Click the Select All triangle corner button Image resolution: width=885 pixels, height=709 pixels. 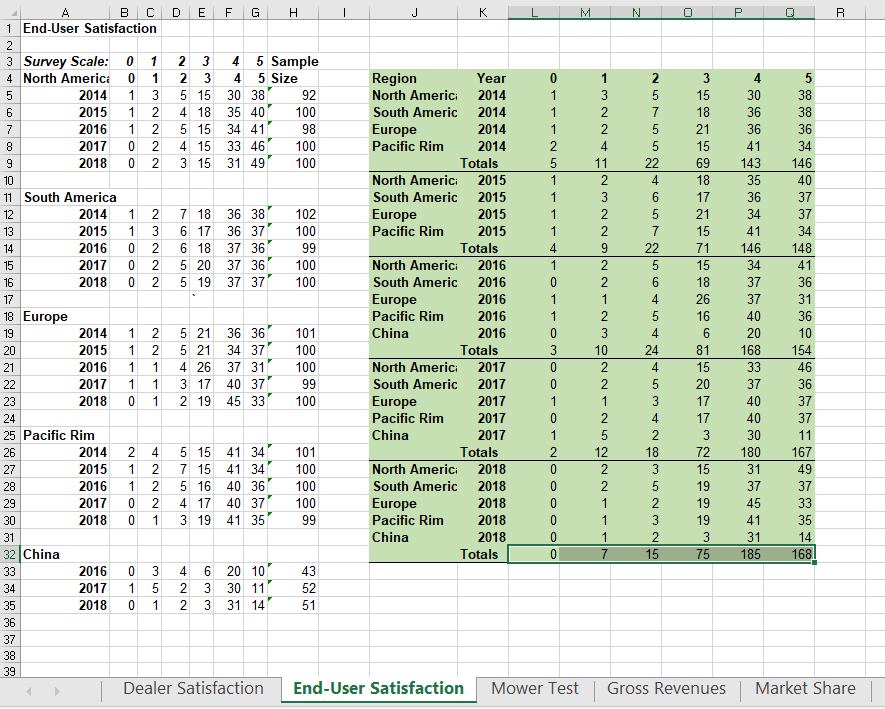(x=14, y=13)
